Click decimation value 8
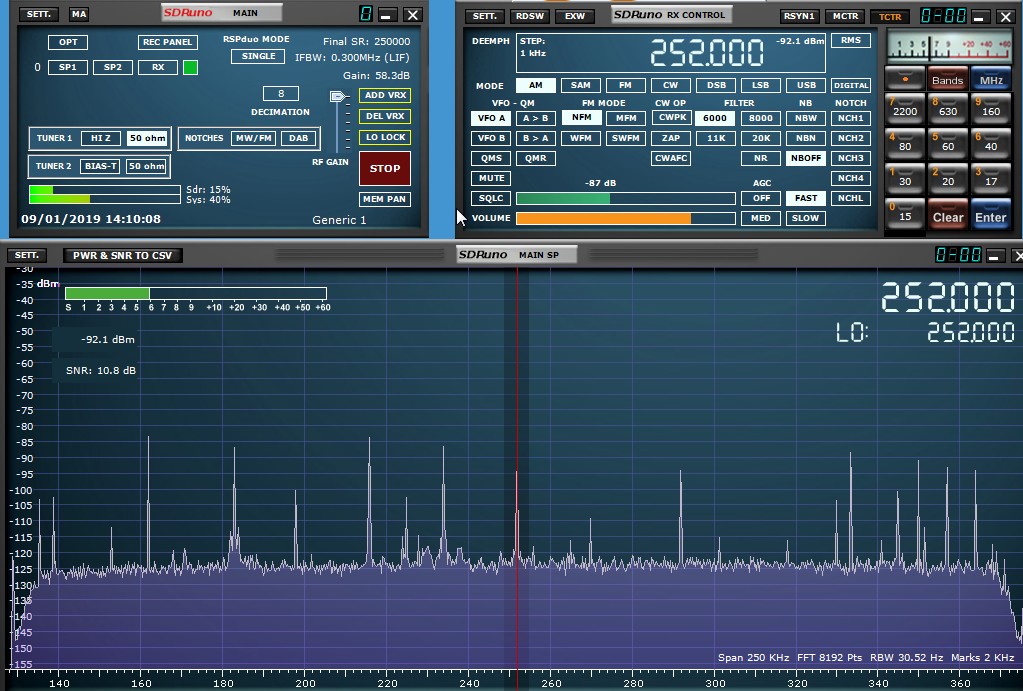The image size is (1023, 691). click(x=281, y=93)
